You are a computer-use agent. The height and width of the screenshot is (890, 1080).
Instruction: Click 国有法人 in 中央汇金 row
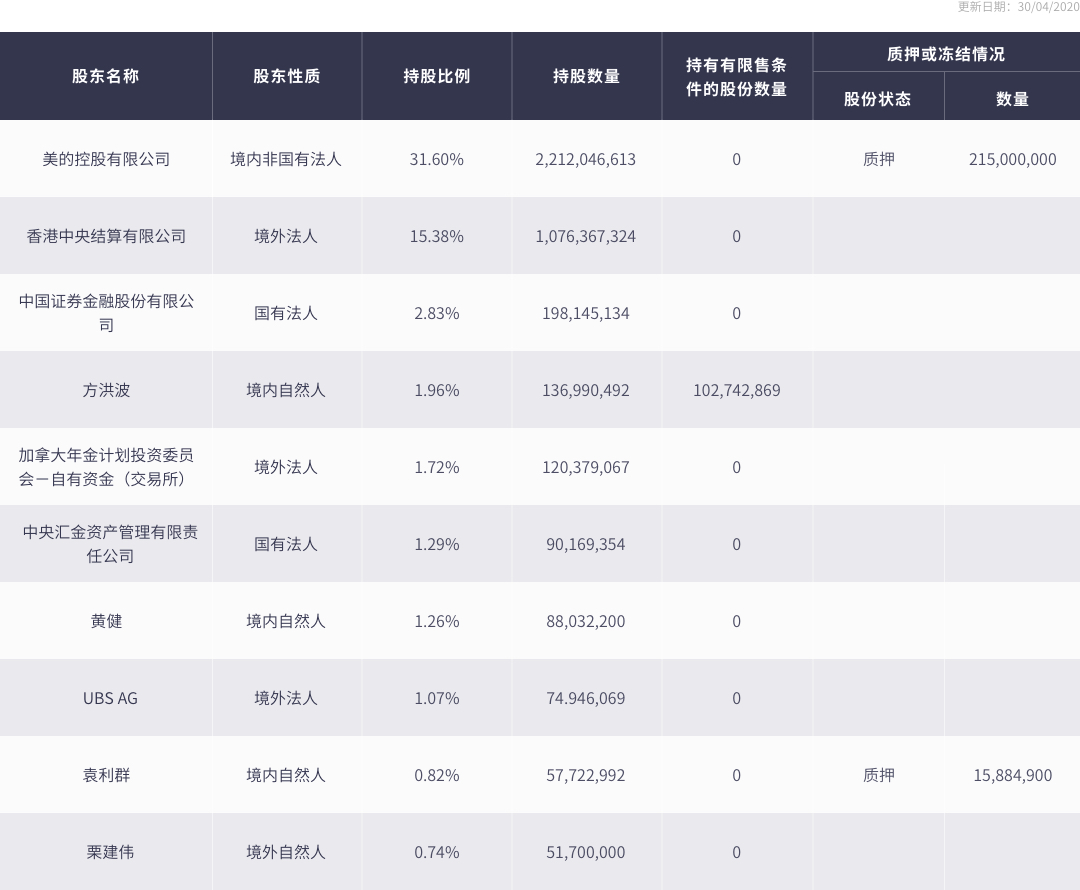pyautogui.click(x=286, y=544)
